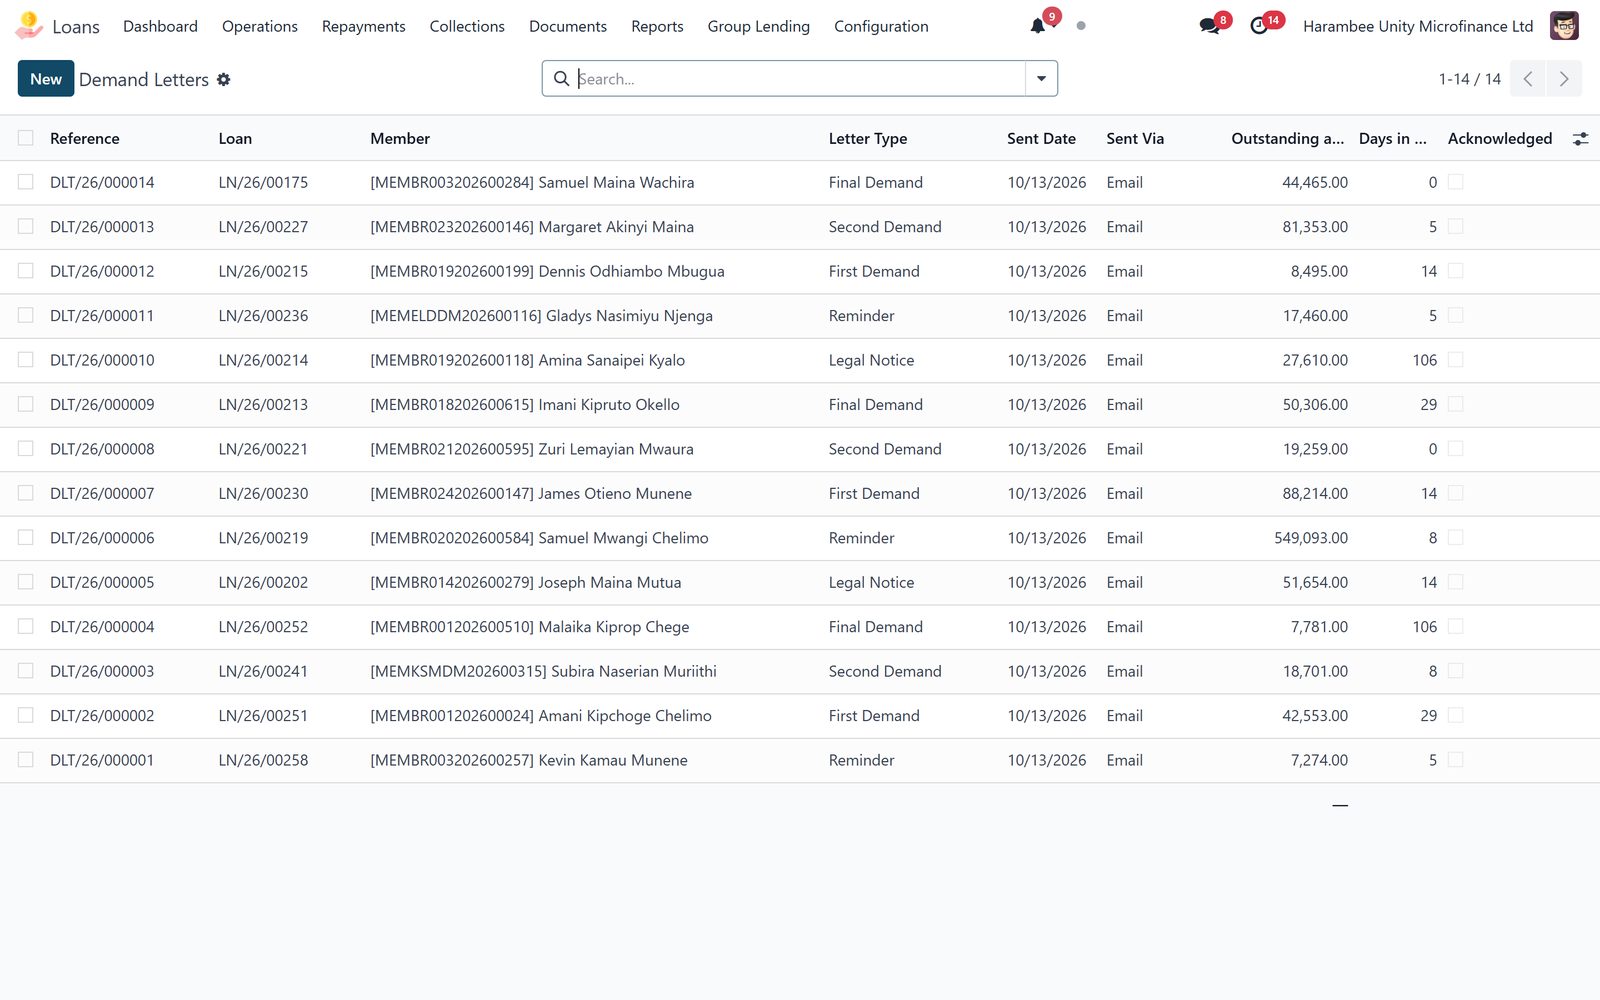Open the Group Lending menu

coord(759,26)
